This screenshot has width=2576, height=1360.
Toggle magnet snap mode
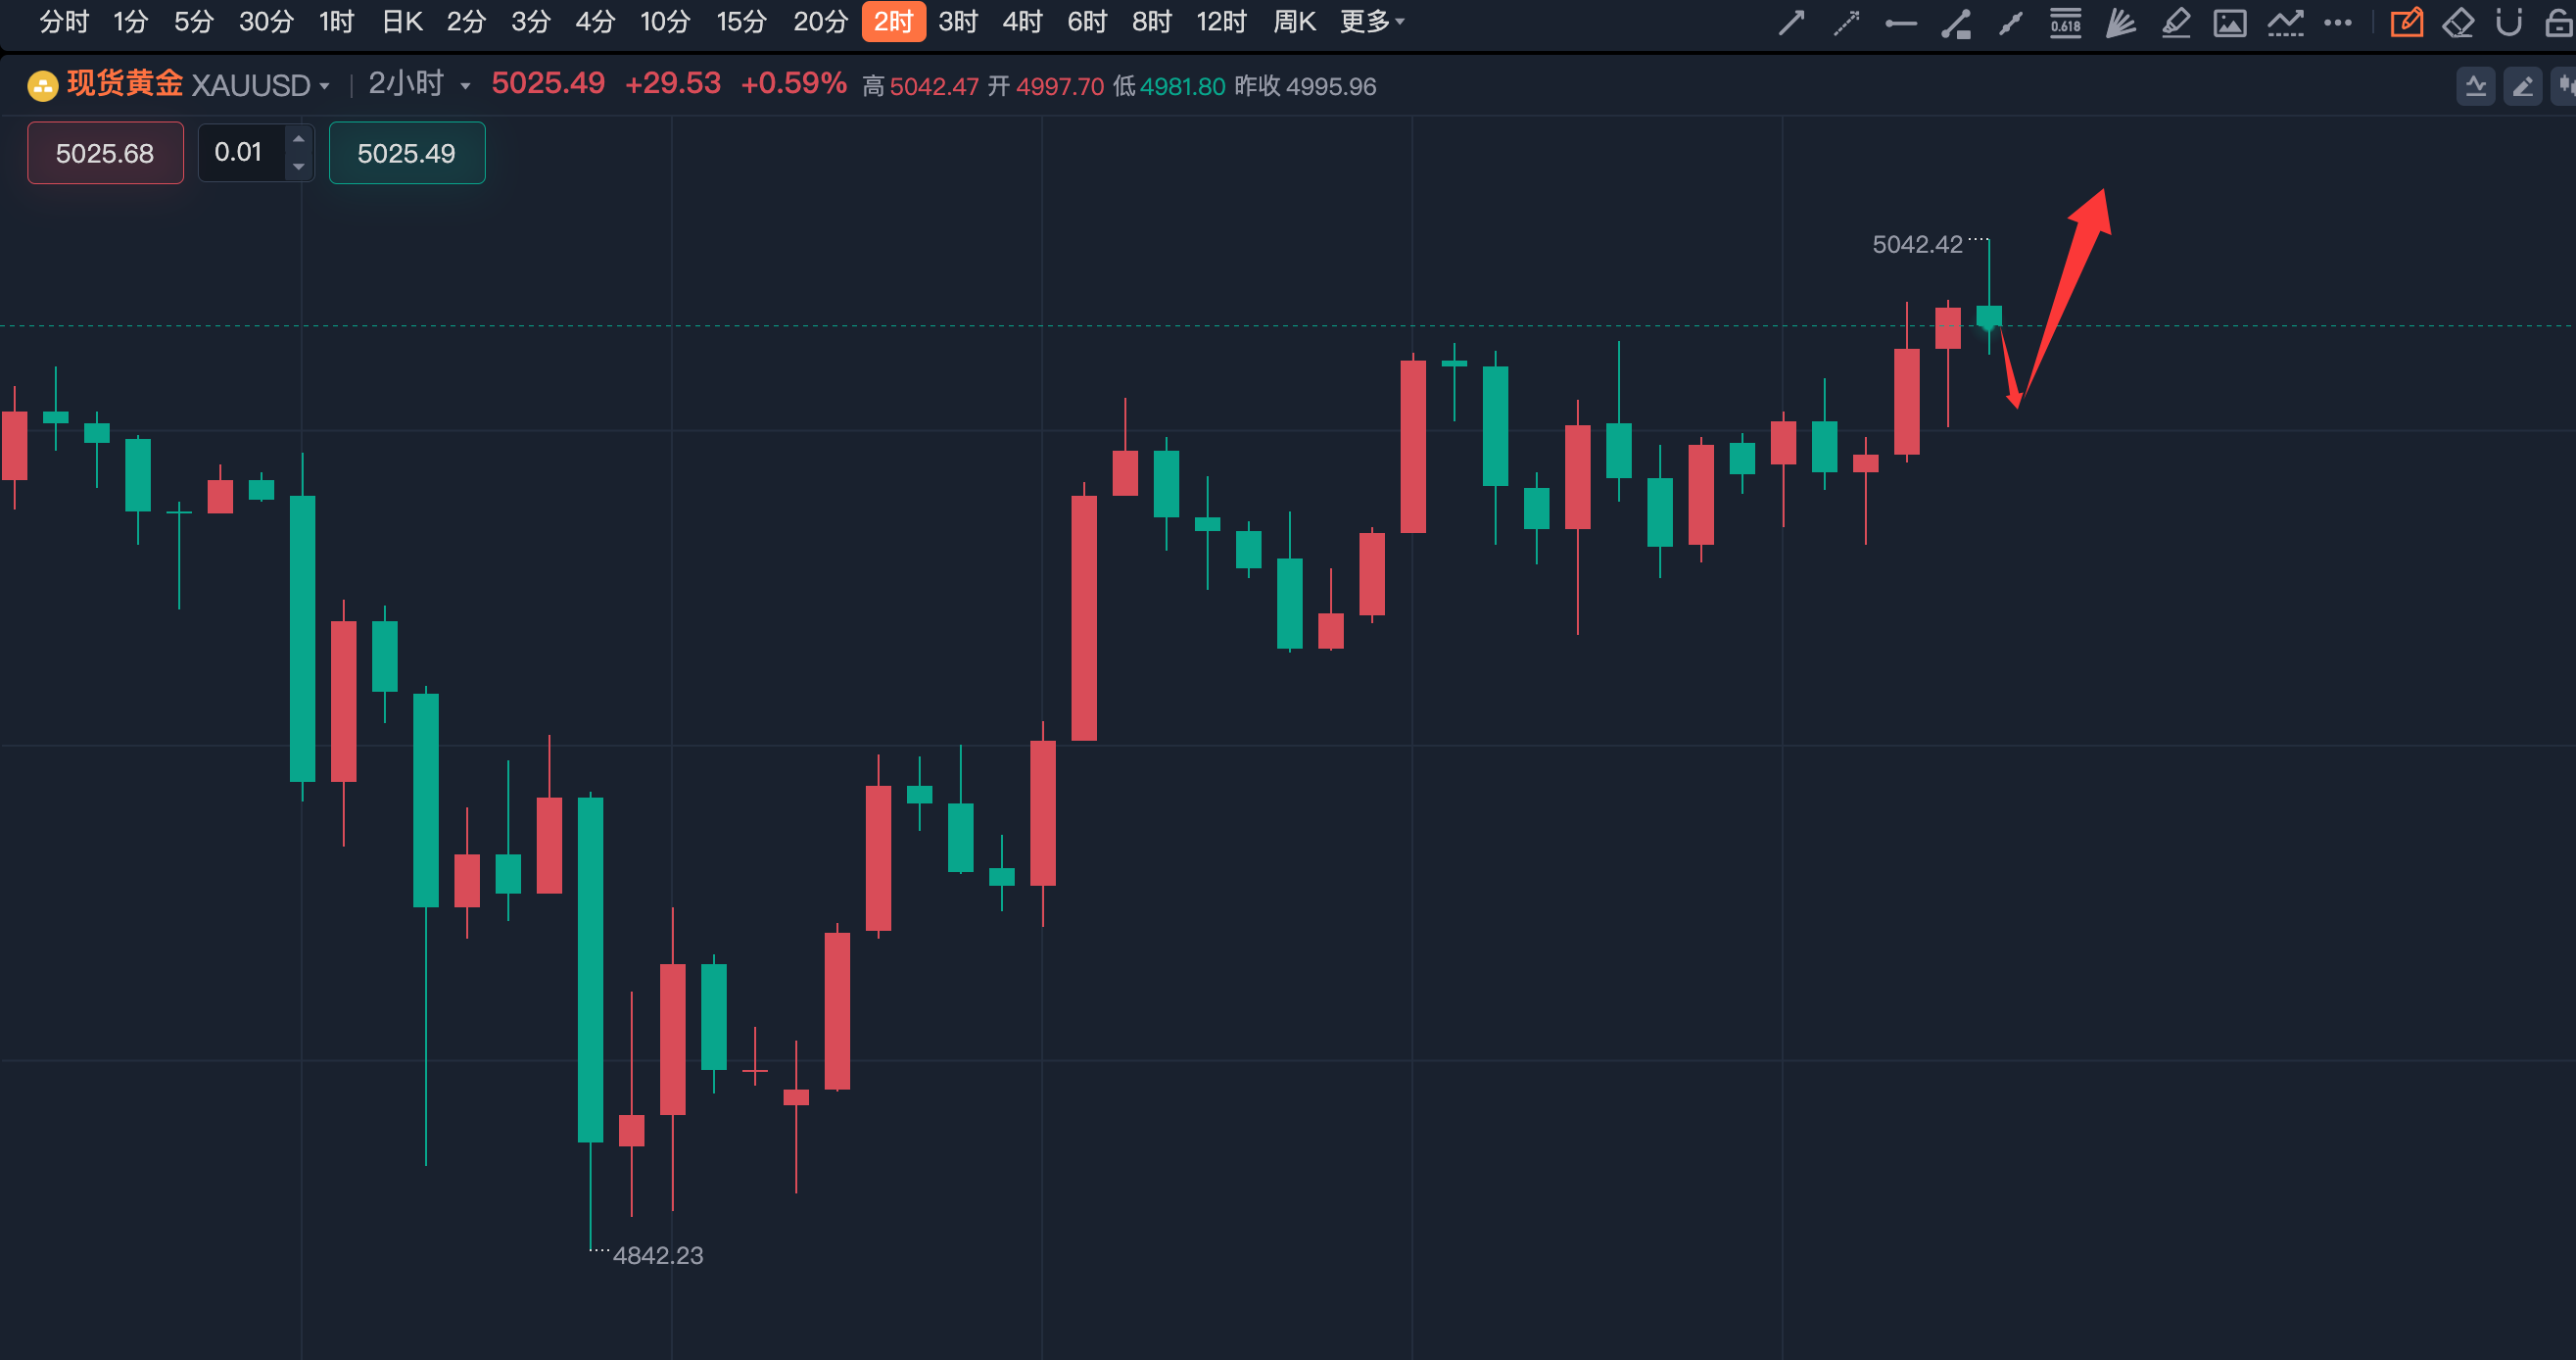coord(2509,22)
